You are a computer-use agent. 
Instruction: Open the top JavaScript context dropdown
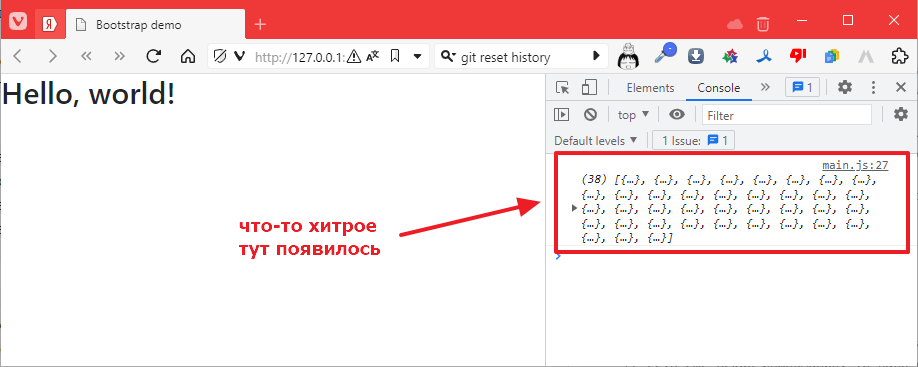[x=634, y=115]
